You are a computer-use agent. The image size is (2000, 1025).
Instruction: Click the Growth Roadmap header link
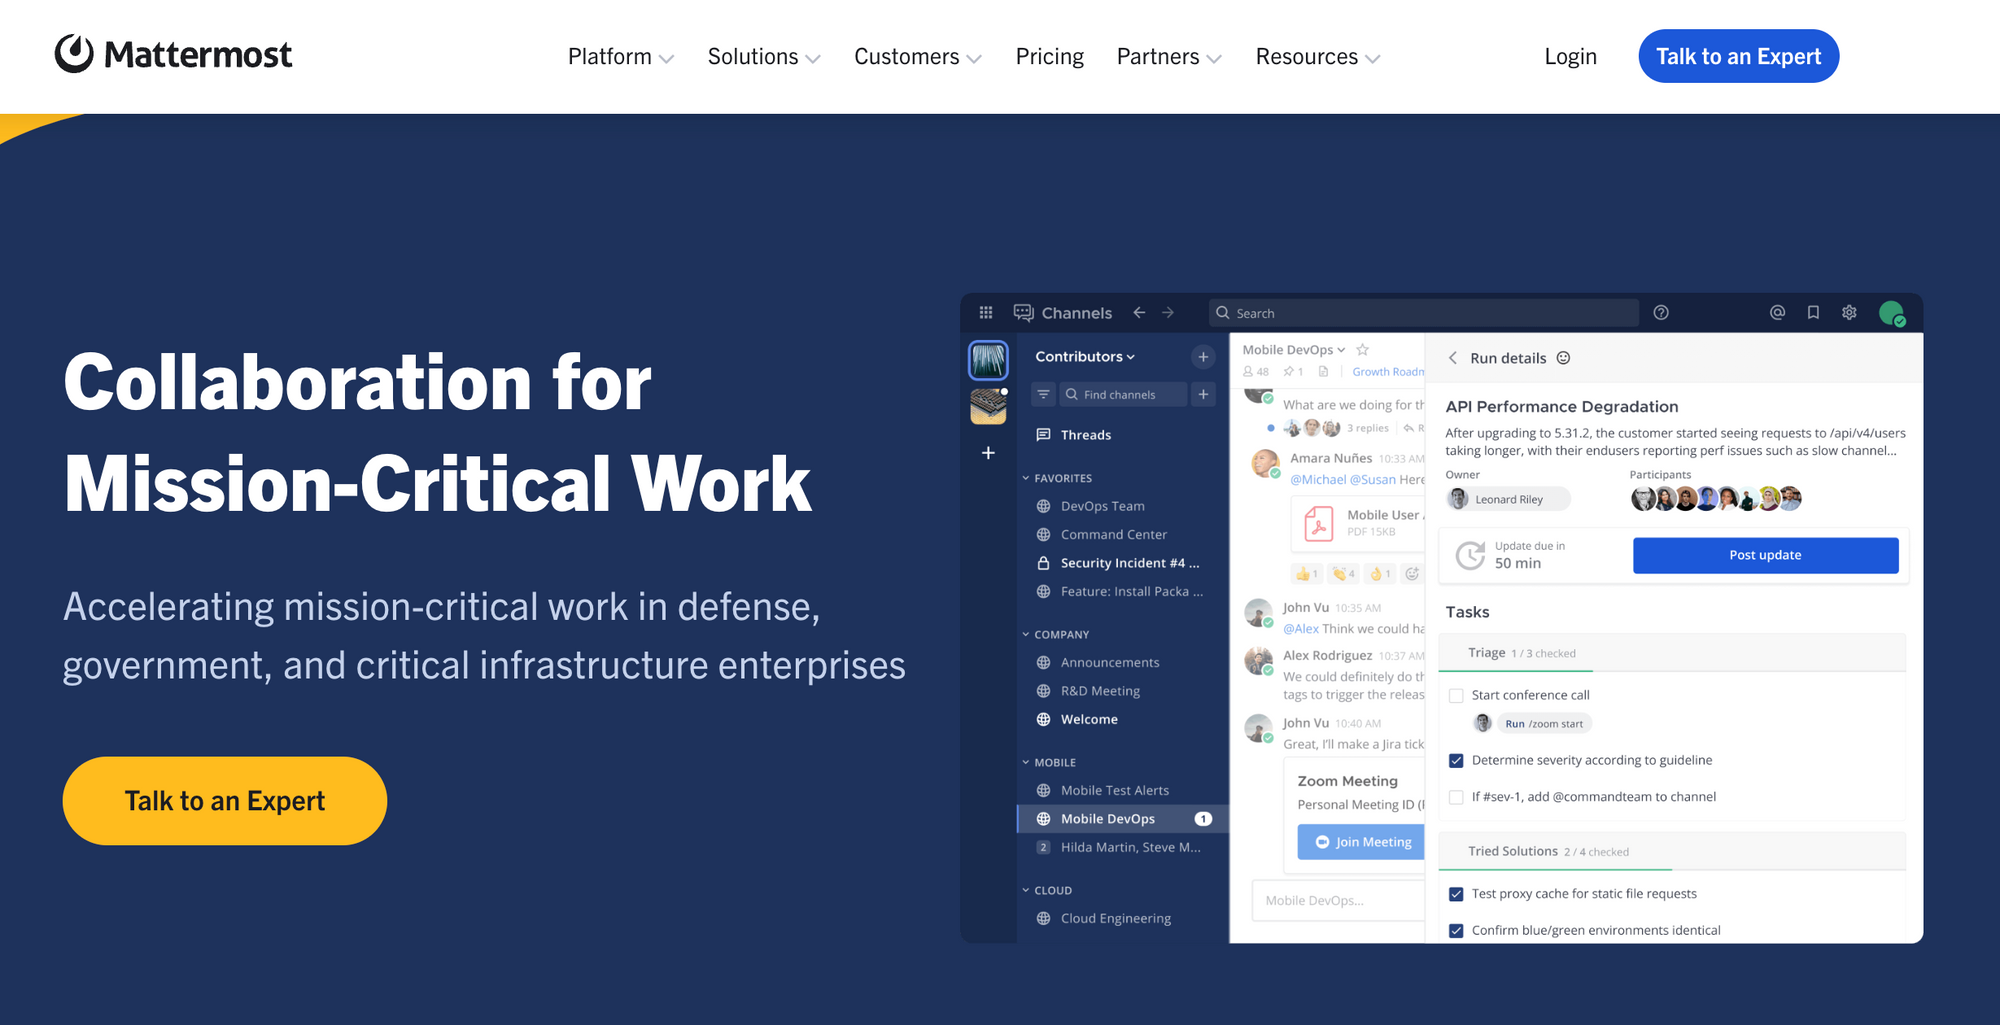click(1388, 372)
